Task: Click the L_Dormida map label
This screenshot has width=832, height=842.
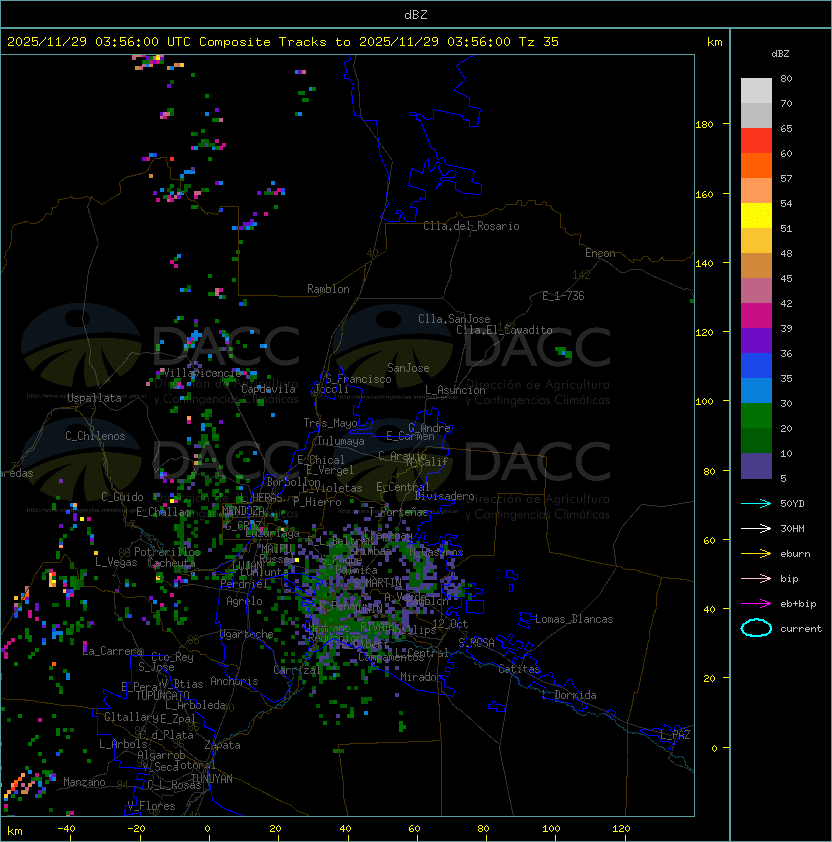Action: [569, 695]
